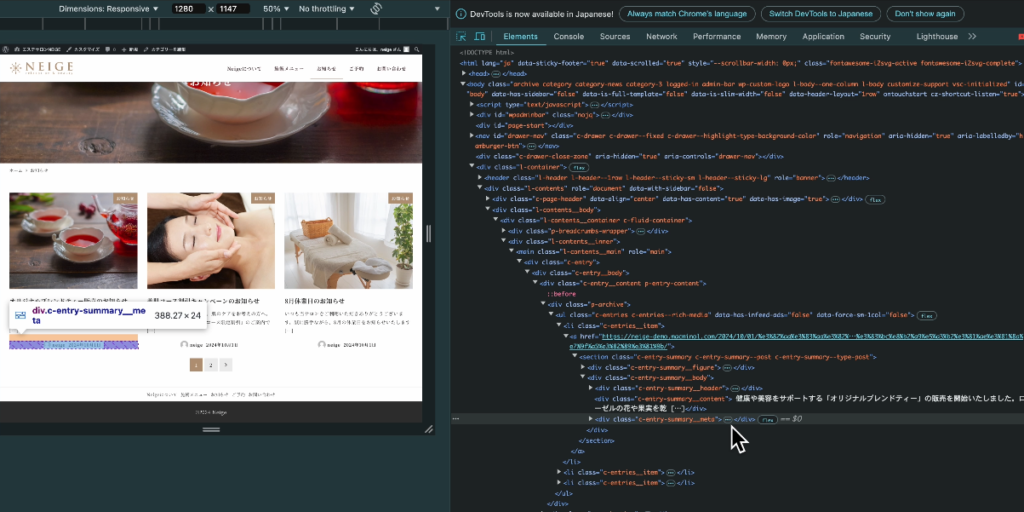
Task: Click Always match Chrome's language button
Action: tap(686, 14)
